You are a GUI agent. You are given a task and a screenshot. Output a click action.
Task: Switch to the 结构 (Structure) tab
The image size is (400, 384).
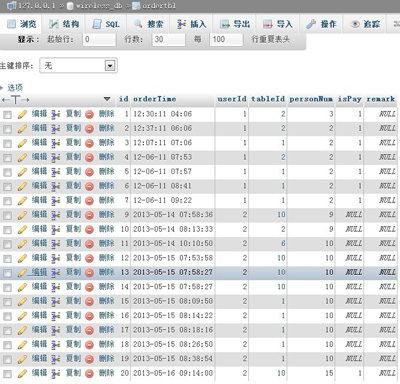(x=64, y=24)
